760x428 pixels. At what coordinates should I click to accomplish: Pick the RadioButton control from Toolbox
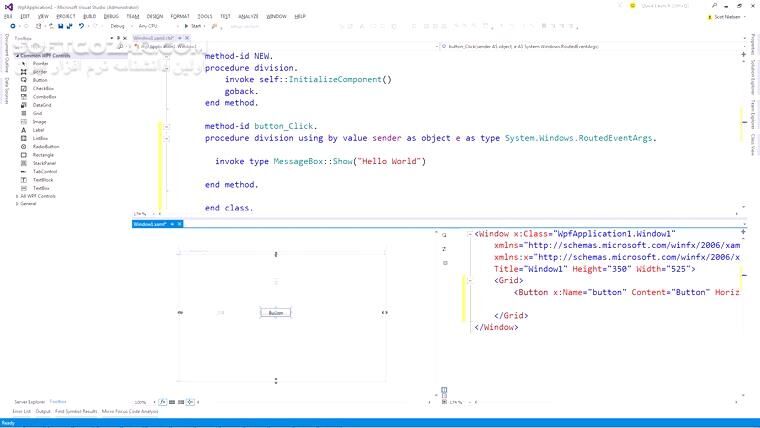point(48,146)
